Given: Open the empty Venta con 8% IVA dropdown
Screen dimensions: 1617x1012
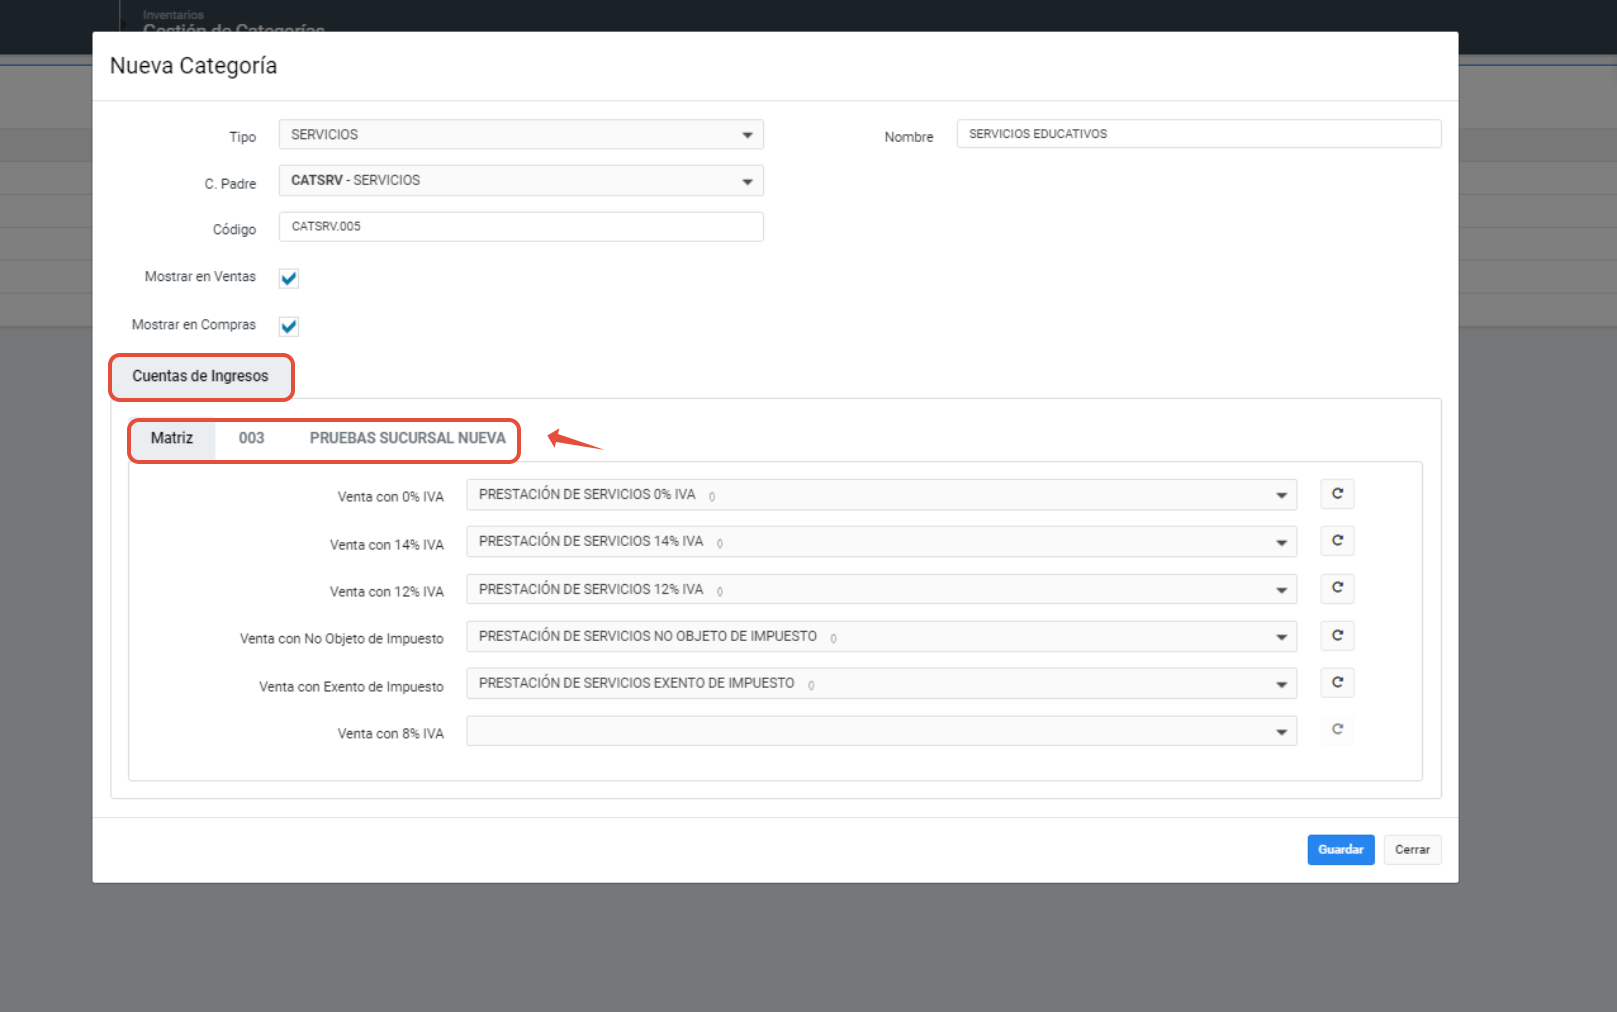Looking at the screenshot, I should [x=881, y=731].
